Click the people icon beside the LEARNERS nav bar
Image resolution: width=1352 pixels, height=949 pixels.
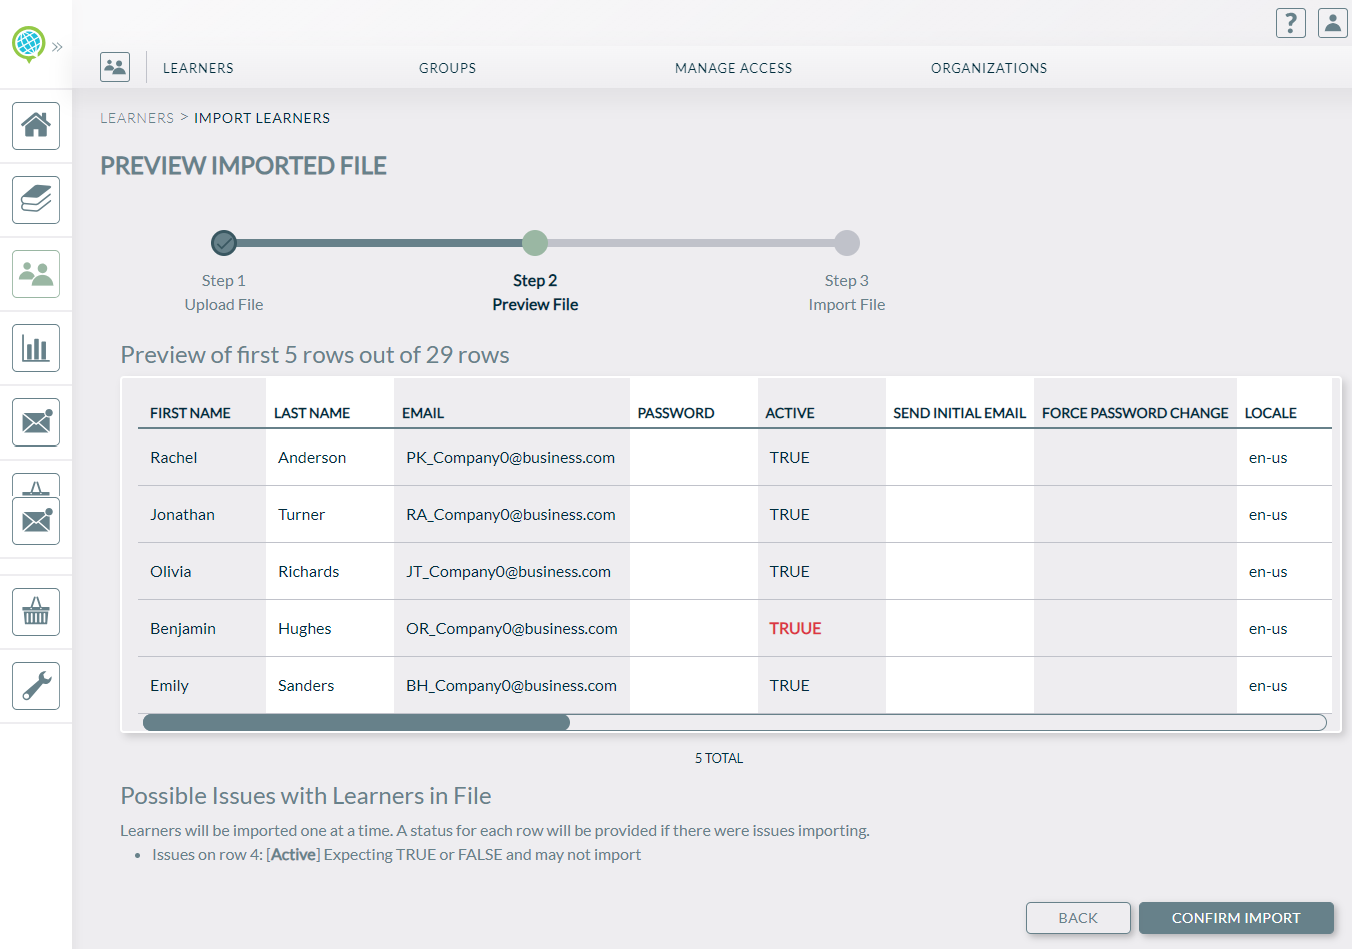tap(115, 66)
